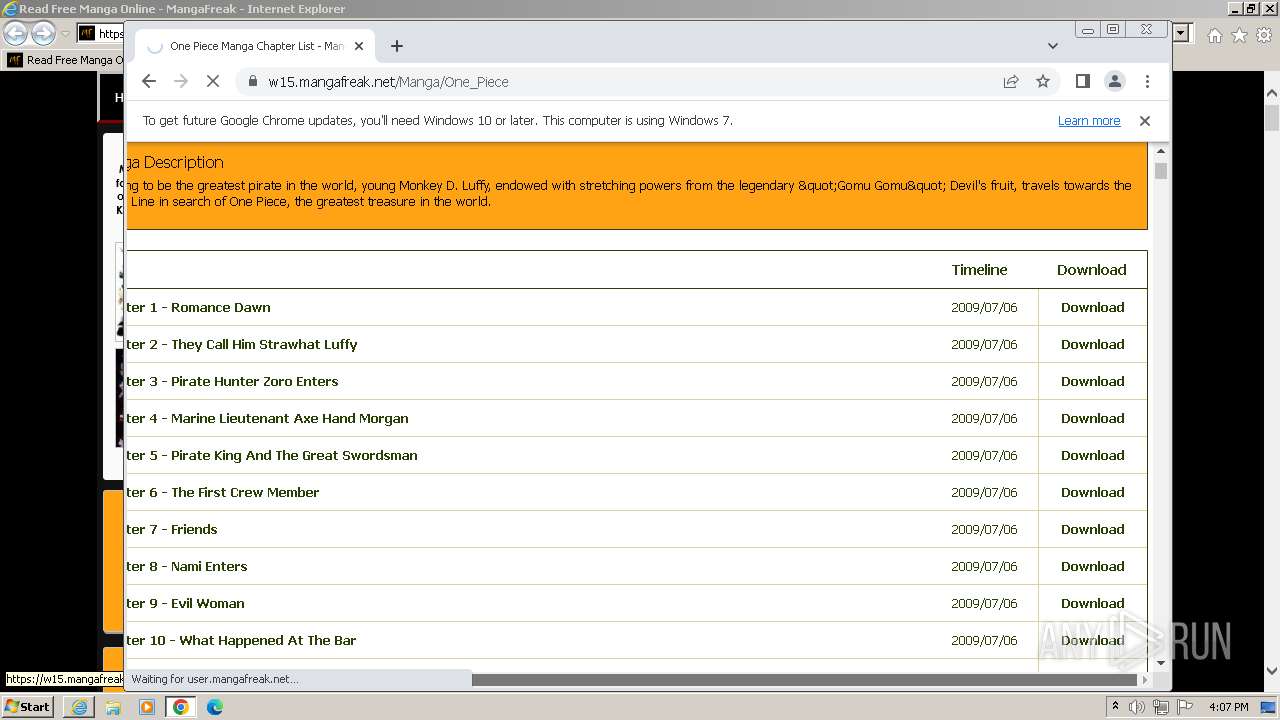Toggle Chrome's side panel icon
Image resolution: width=1280 pixels, height=720 pixels.
click(x=1082, y=81)
